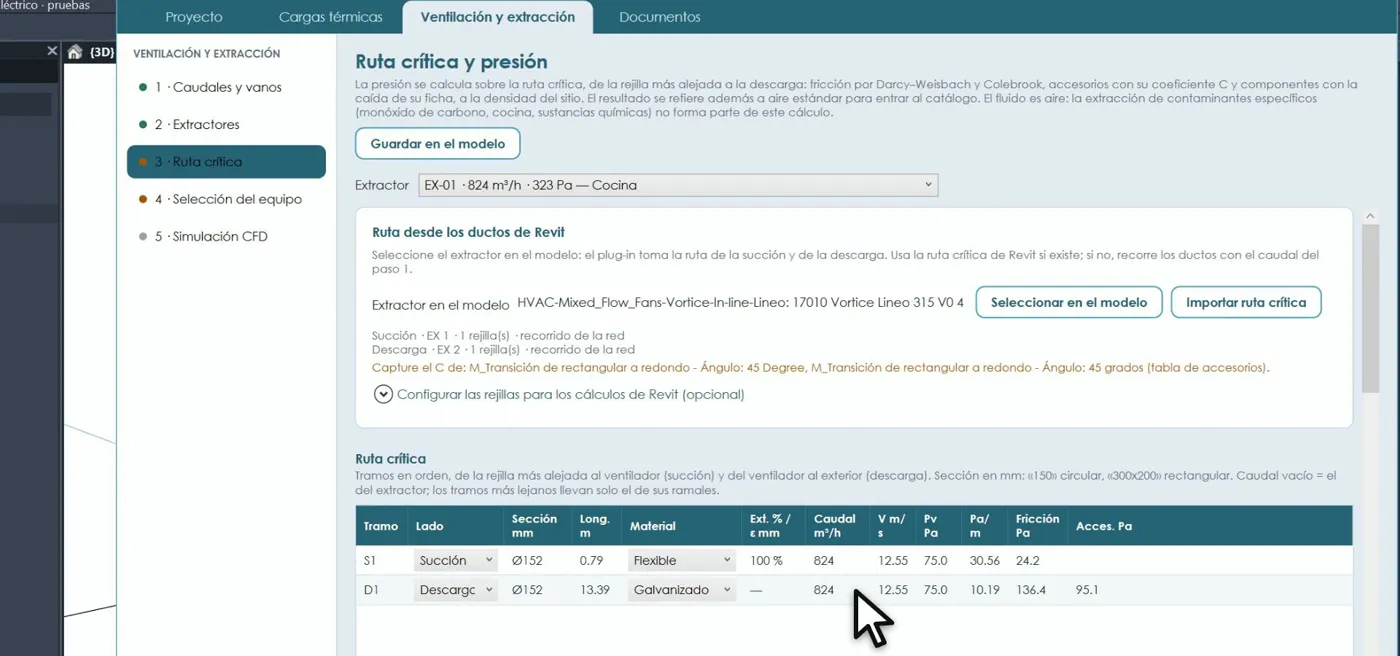1400x656 pixels.
Task: Select the Ventilación y extracción tab
Action: click(x=497, y=17)
